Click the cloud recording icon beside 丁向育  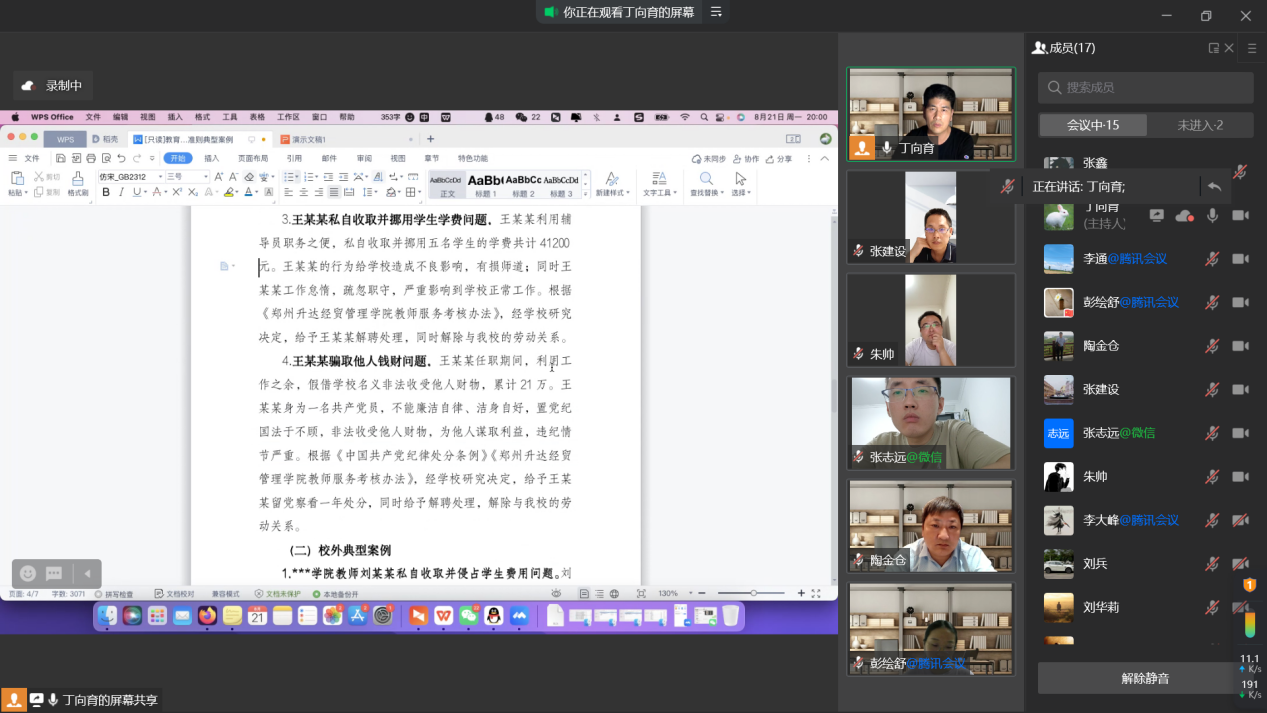(x=1184, y=215)
